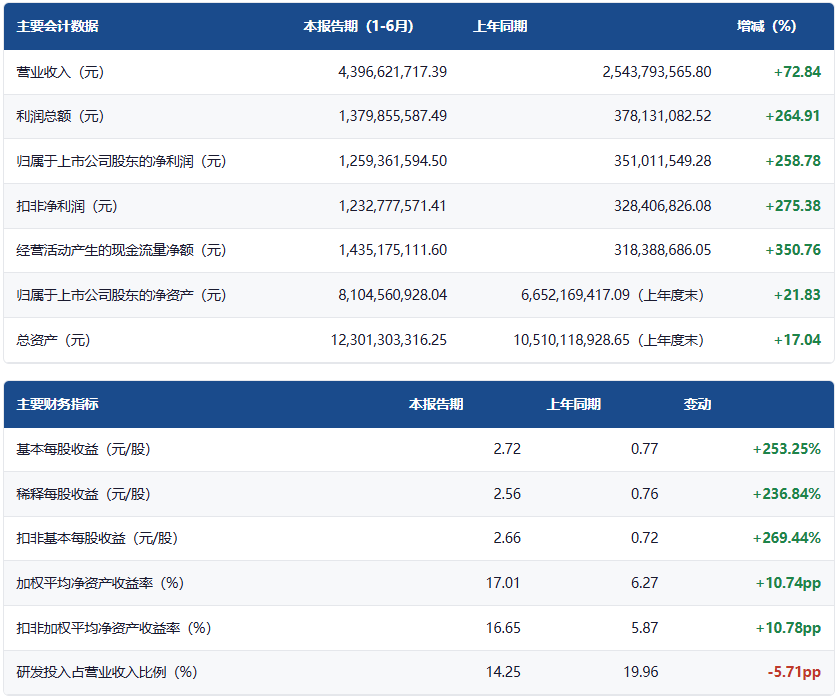Click the 增减（%） column header

(767, 26)
